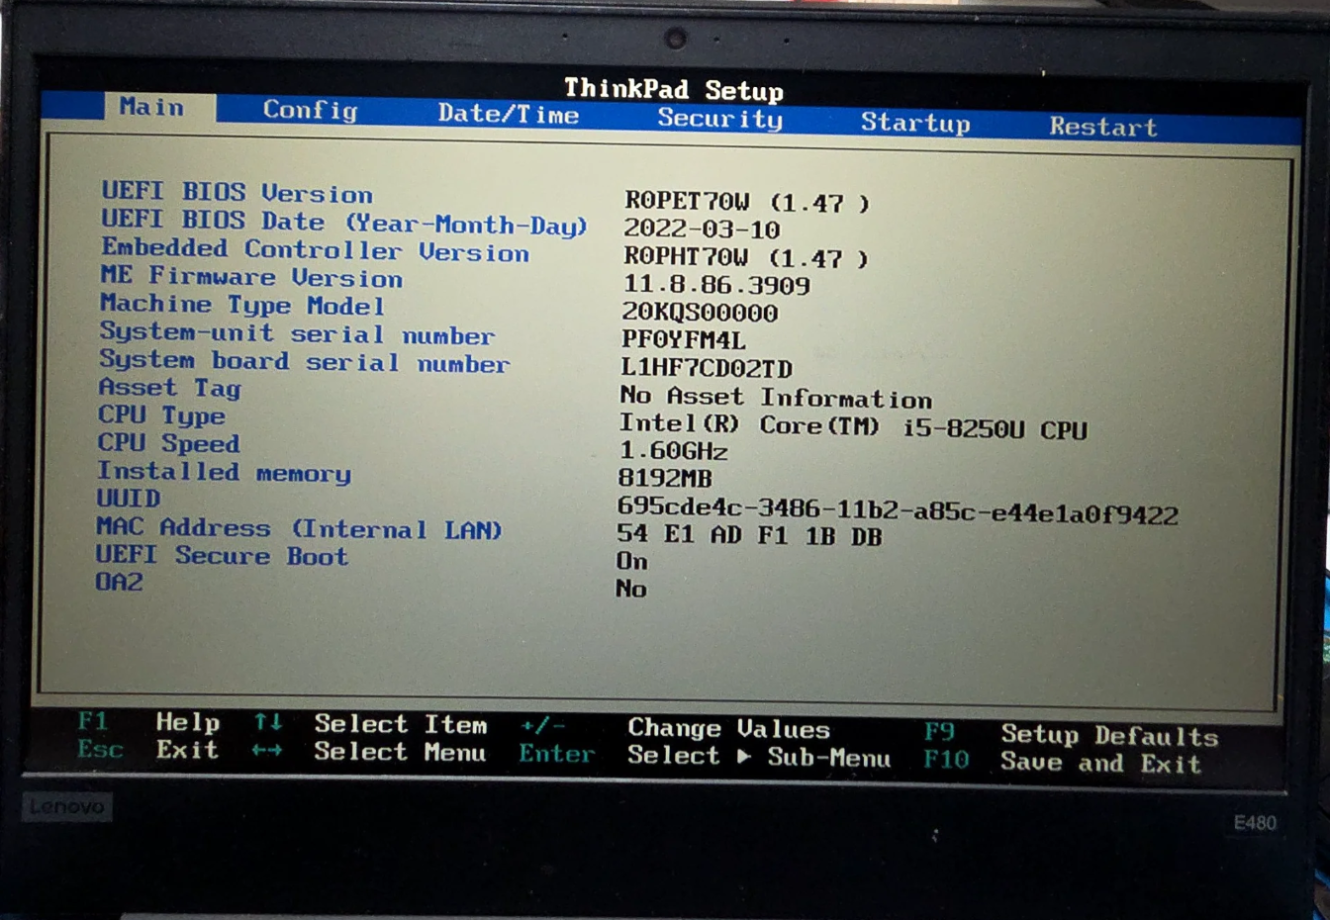Select the UEFI BIOS Date label

344,223
